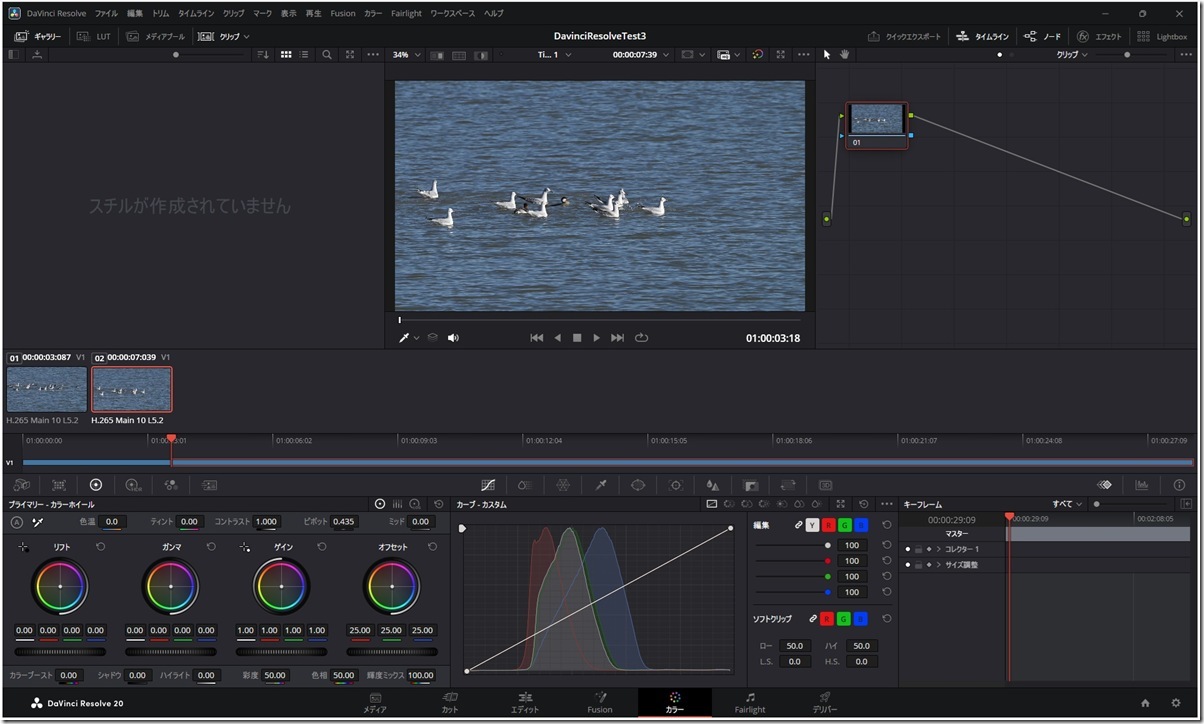Open the LUT browser panel

point(96,37)
